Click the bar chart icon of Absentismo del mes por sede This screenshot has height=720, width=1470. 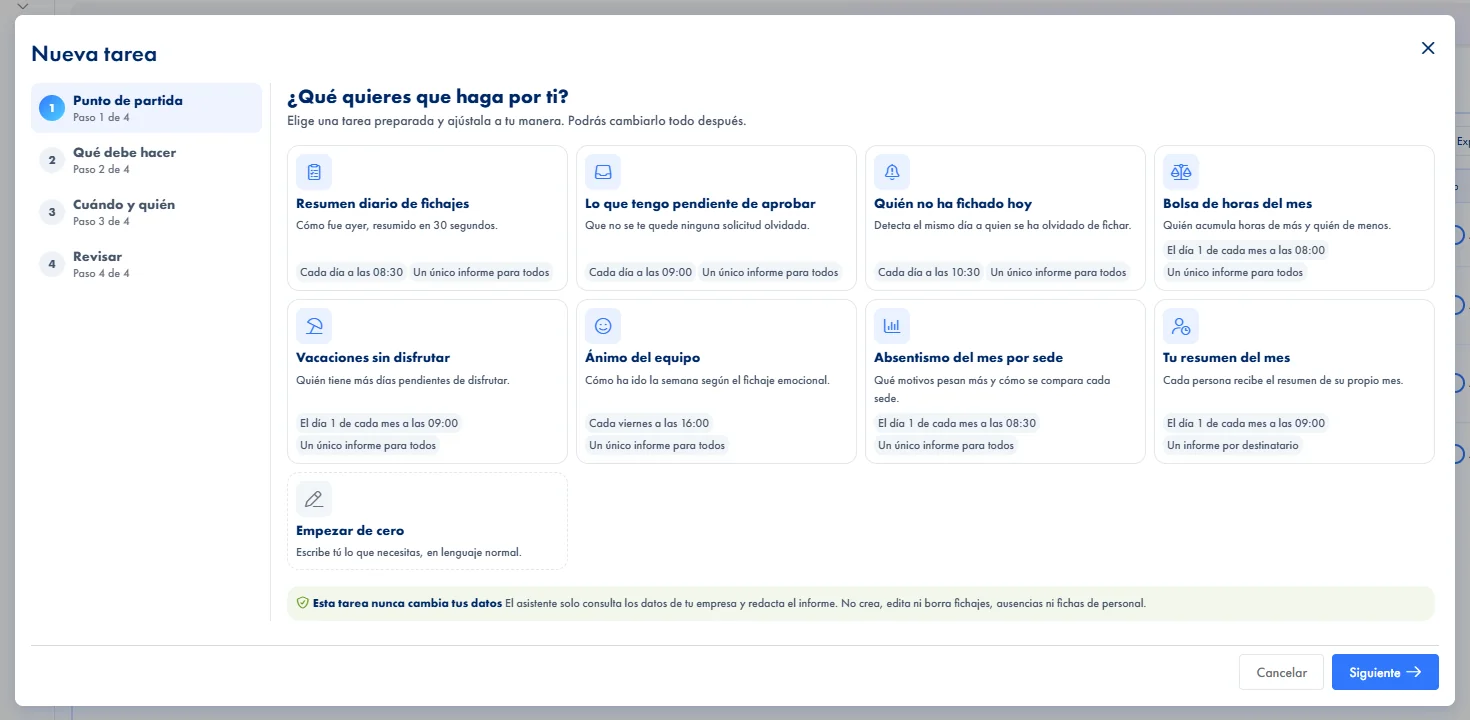coord(892,326)
